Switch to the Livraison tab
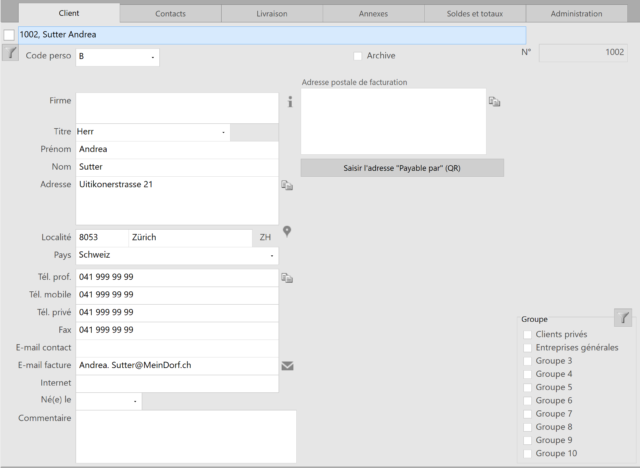Image resolution: width=640 pixels, height=468 pixels. (271, 14)
